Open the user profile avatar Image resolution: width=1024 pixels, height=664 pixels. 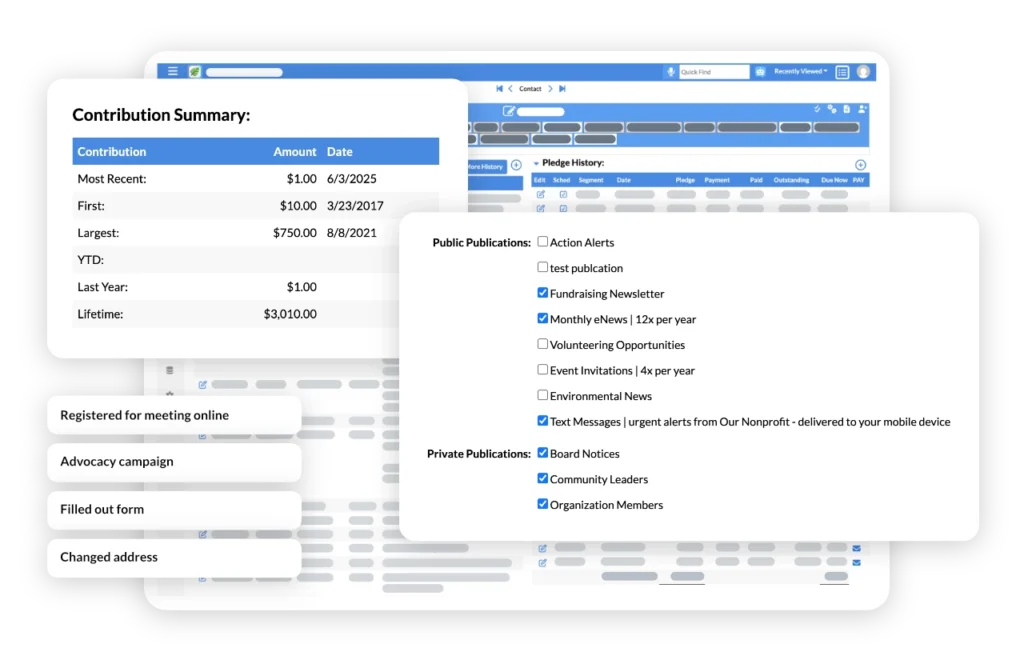[863, 72]
